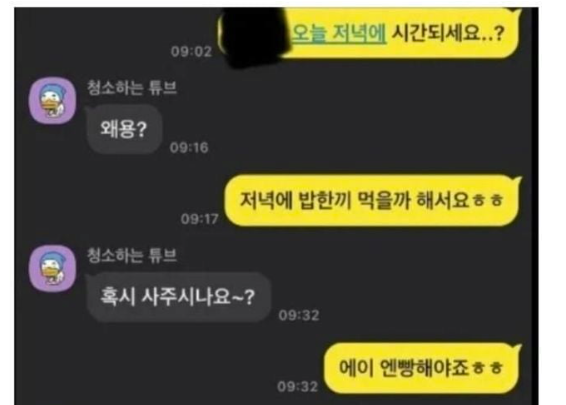Open the 청소하는 튜브 avatar above 왜용?
The height and width of the screenshot is (405, 566).
[x=53, y=101]
